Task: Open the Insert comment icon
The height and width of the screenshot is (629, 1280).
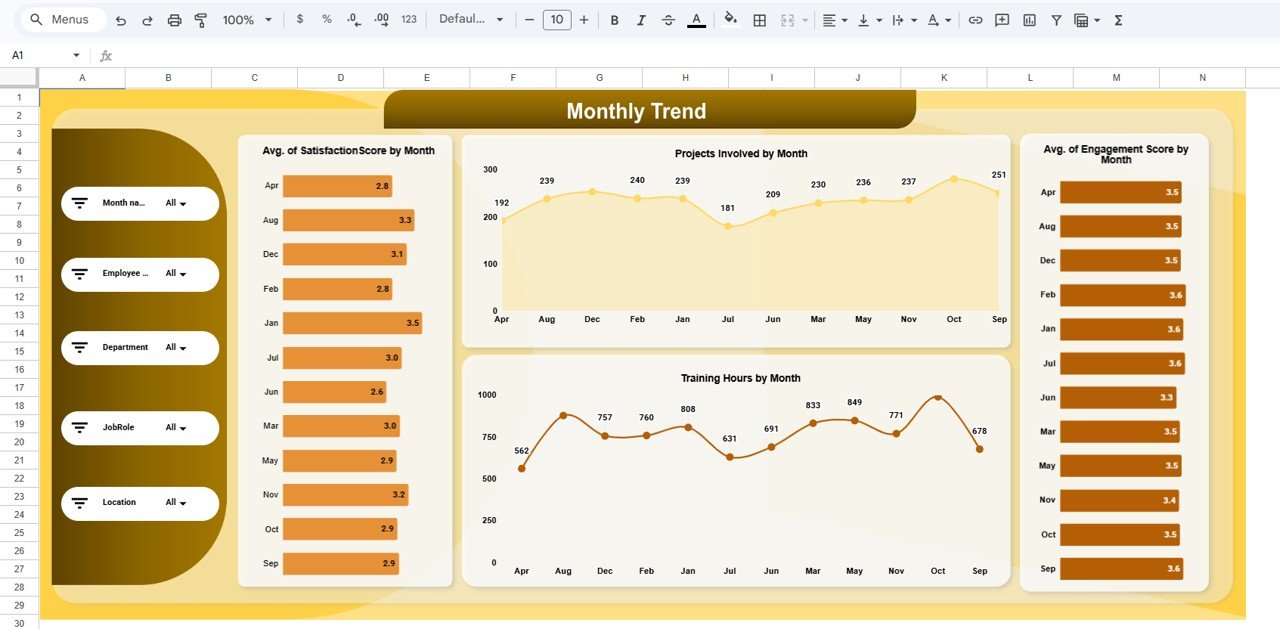Action: (x=1001, y=19)
